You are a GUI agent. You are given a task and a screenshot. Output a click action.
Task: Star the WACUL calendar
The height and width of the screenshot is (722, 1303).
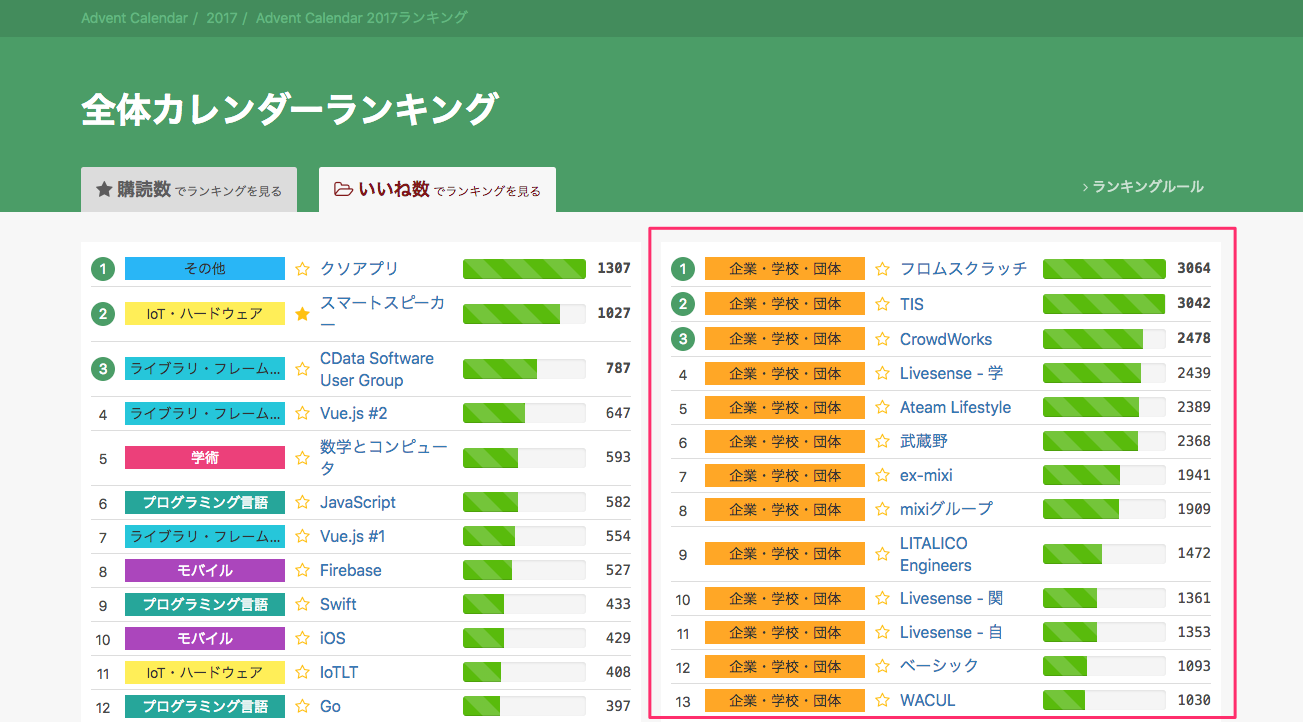point(882,701)
